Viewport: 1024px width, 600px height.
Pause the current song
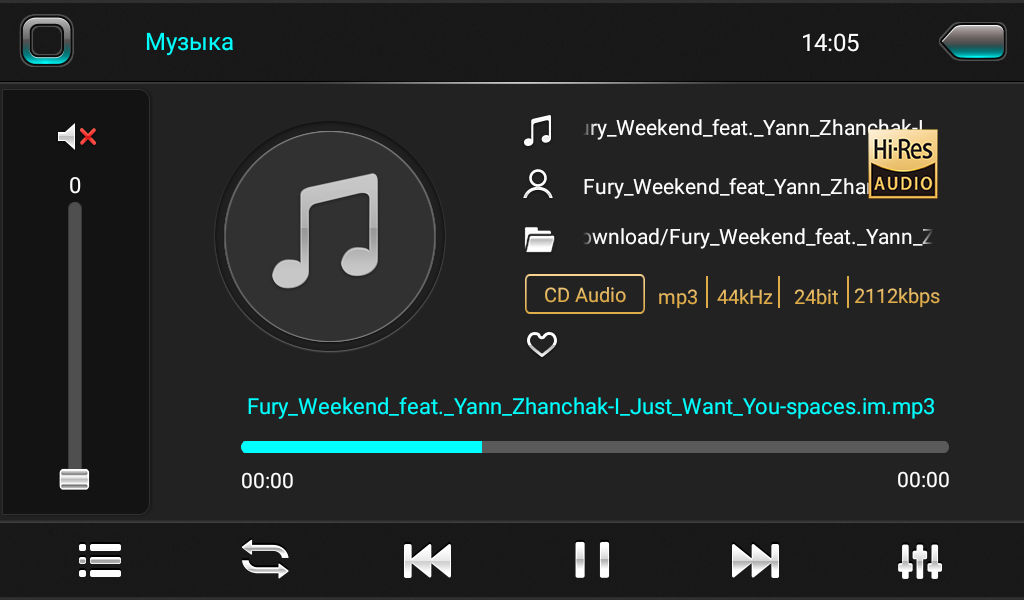click(592, 560)
